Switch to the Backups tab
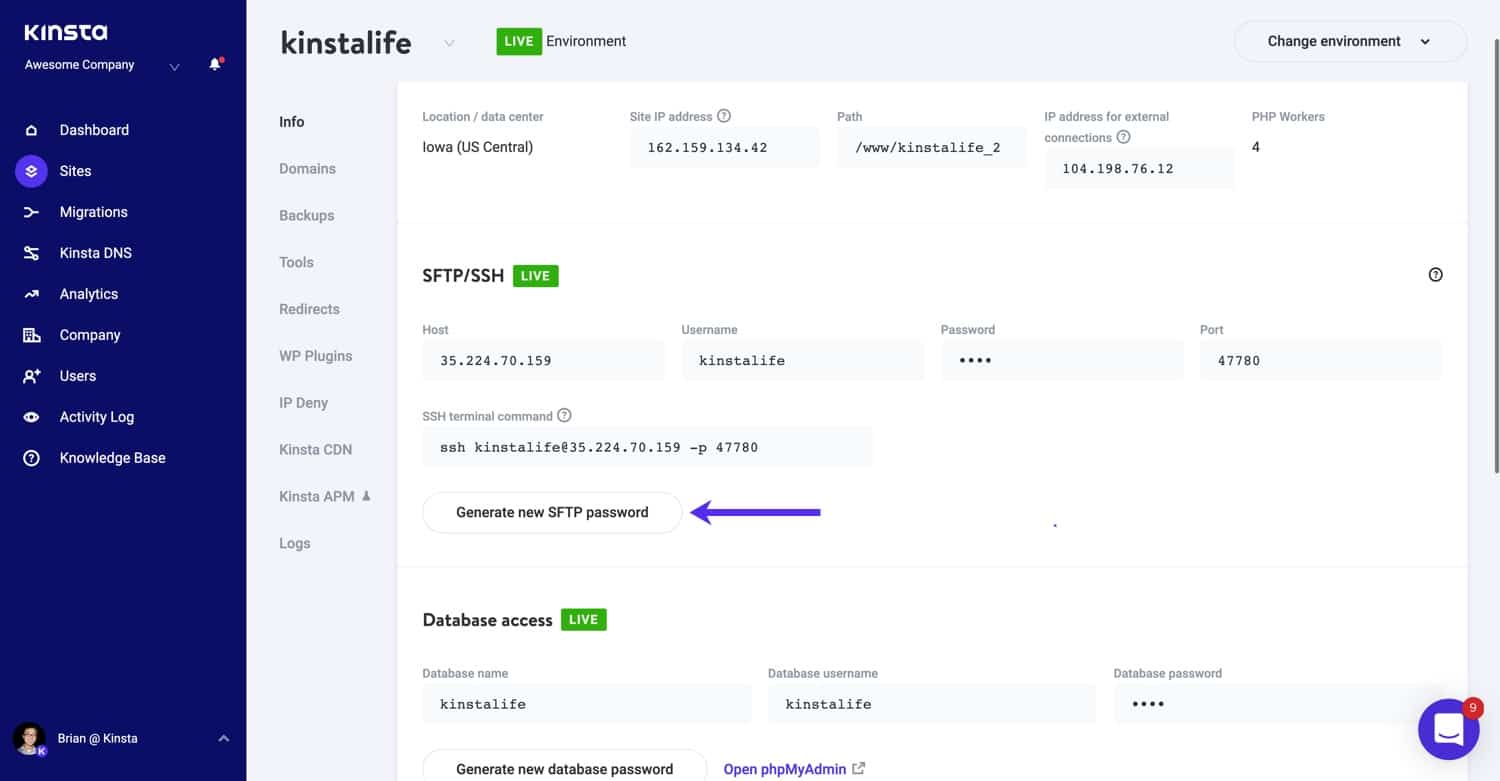The height and width of the screenshot is (781, 1500). (306, 215)
